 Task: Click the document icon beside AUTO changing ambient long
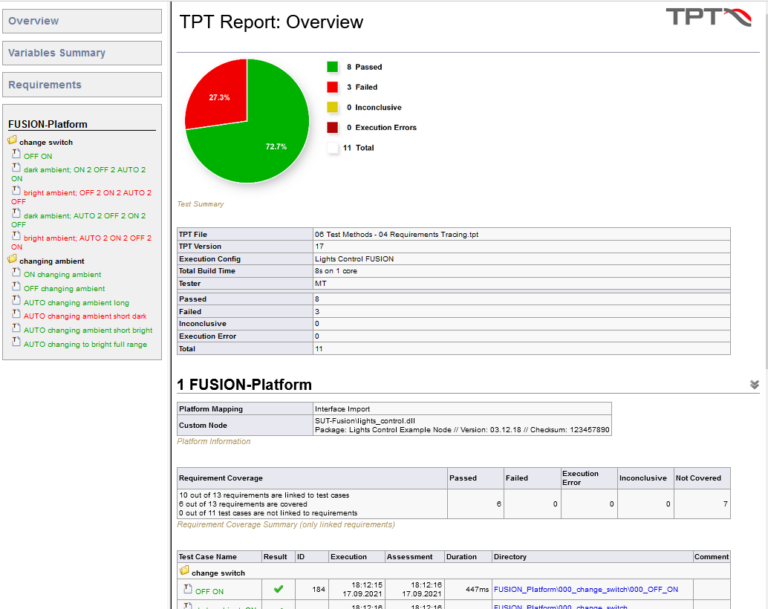(x=16, y=300)
